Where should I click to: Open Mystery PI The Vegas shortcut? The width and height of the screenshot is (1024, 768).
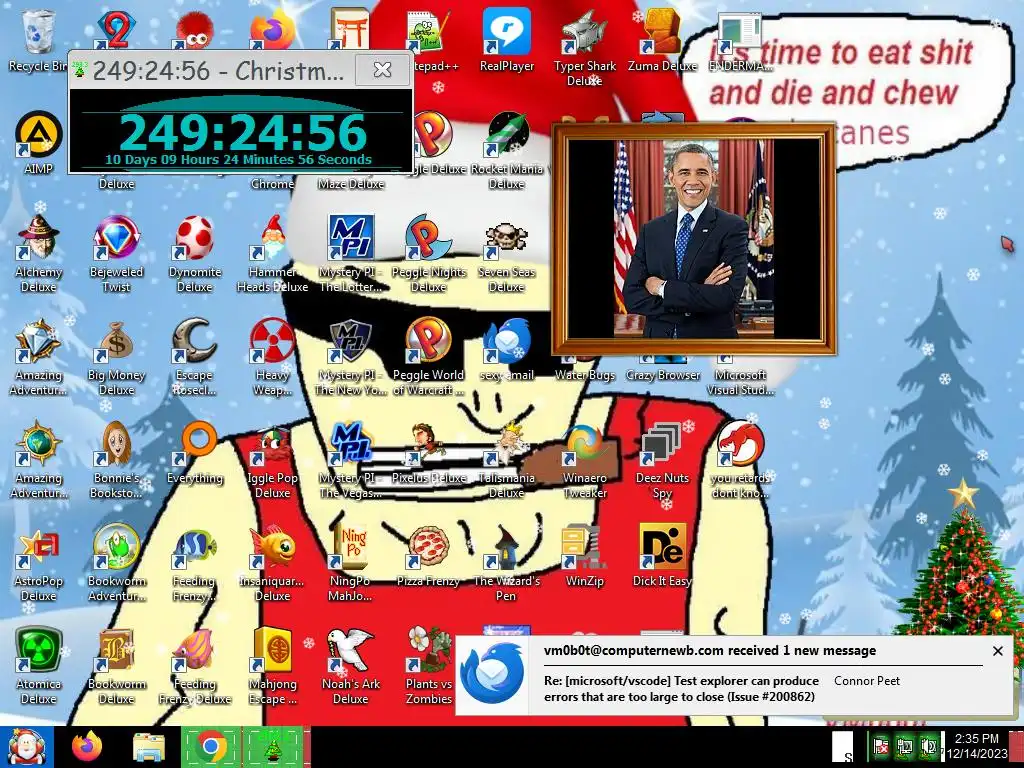[x=351, y=460]
